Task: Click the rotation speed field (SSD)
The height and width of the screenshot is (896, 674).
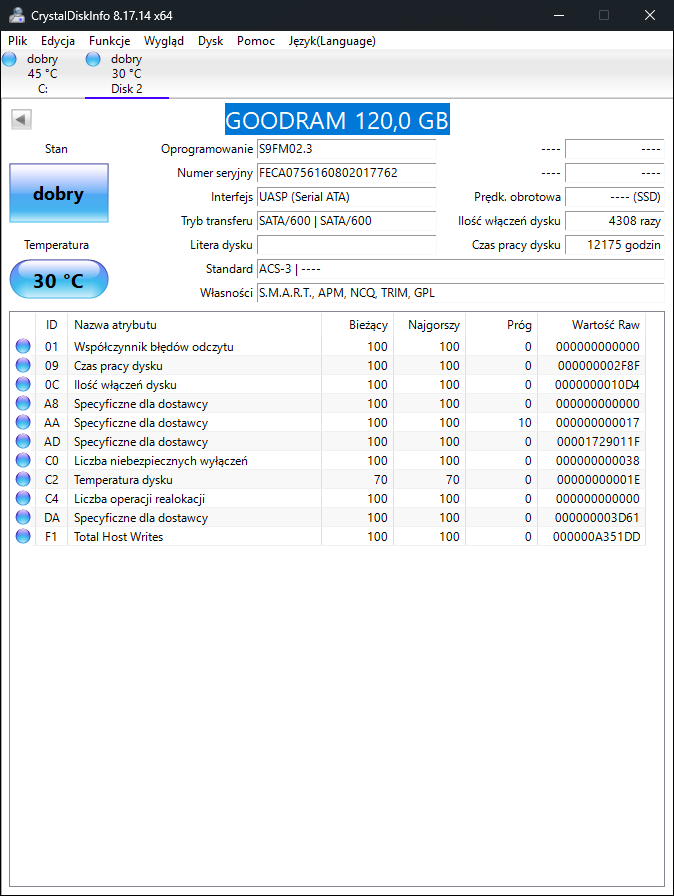Action: [615, 197]
